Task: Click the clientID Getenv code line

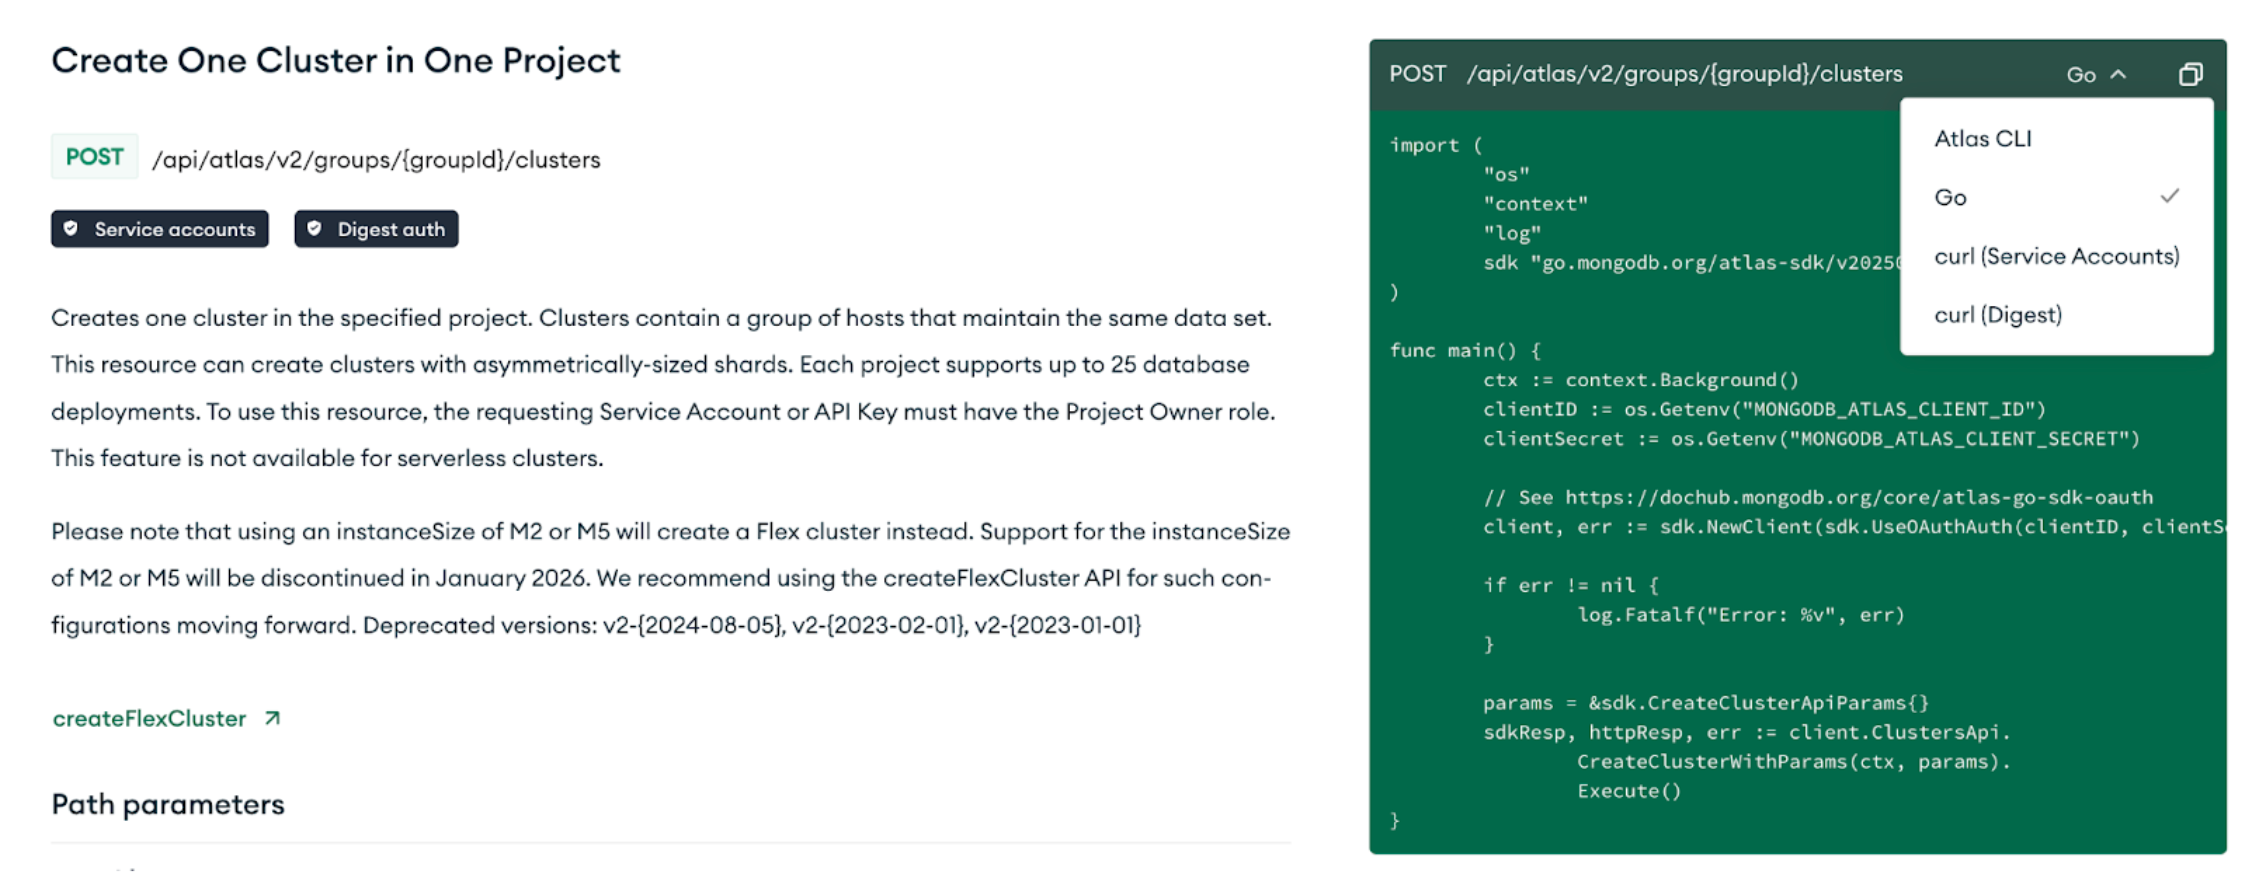Action: 1764,409
